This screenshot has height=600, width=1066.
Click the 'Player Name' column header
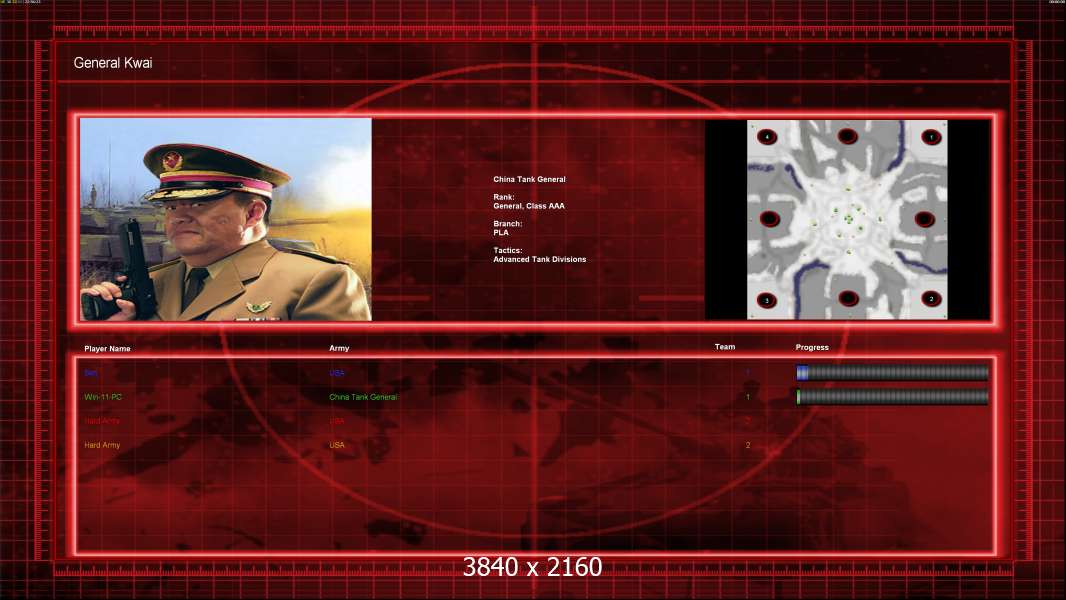(107, 349)
